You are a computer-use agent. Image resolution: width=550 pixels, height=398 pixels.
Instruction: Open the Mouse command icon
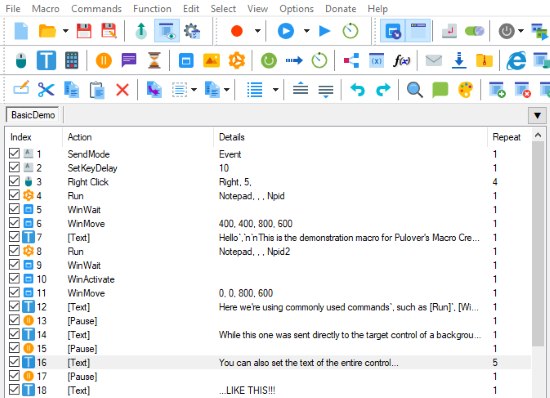click(x=21, y=60)
